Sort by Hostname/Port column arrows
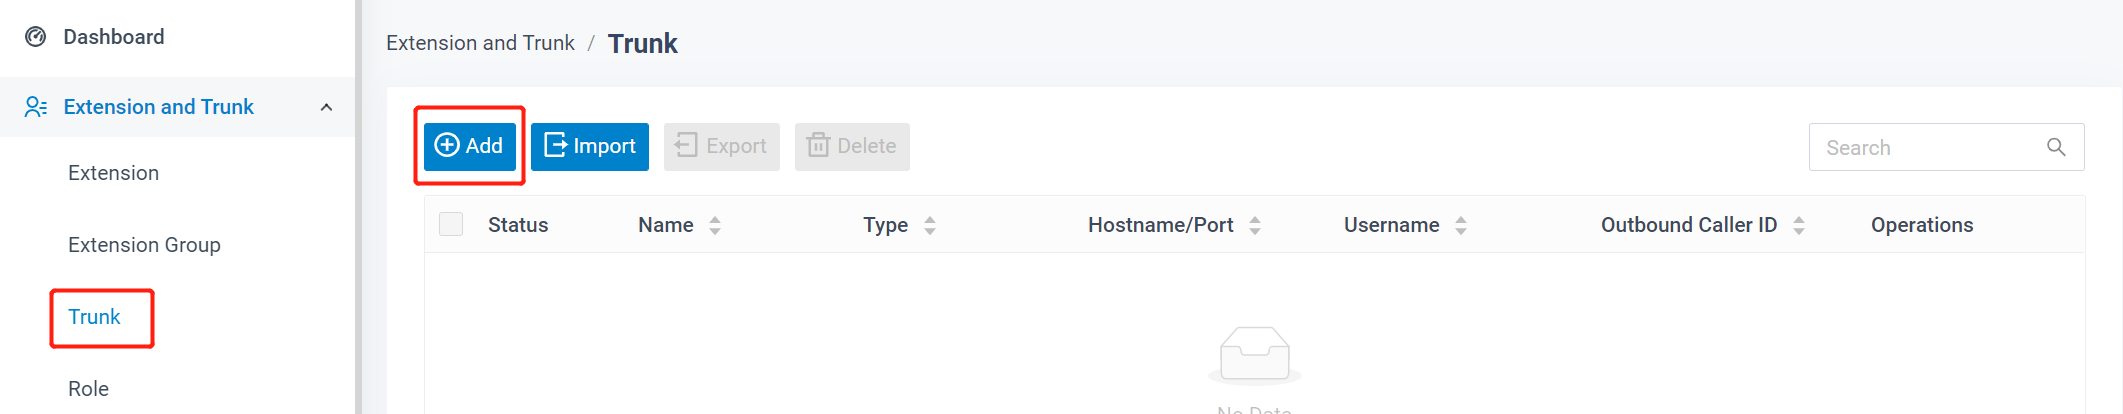Image resolution: width=2123 pixels, height=414 pixels. click(1255, 225)
